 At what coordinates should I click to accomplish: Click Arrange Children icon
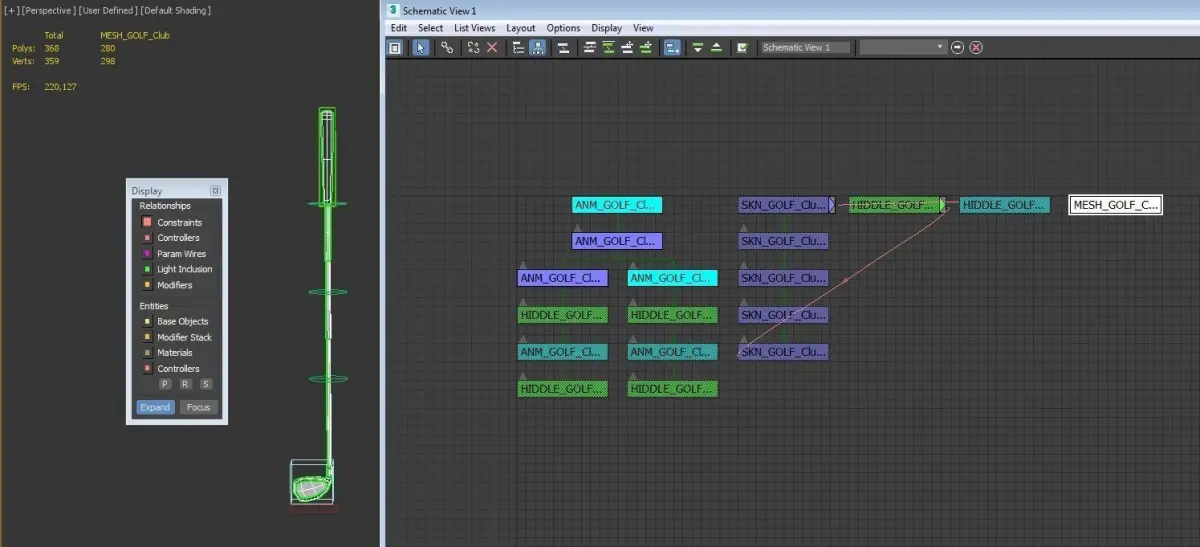(590, 47)
